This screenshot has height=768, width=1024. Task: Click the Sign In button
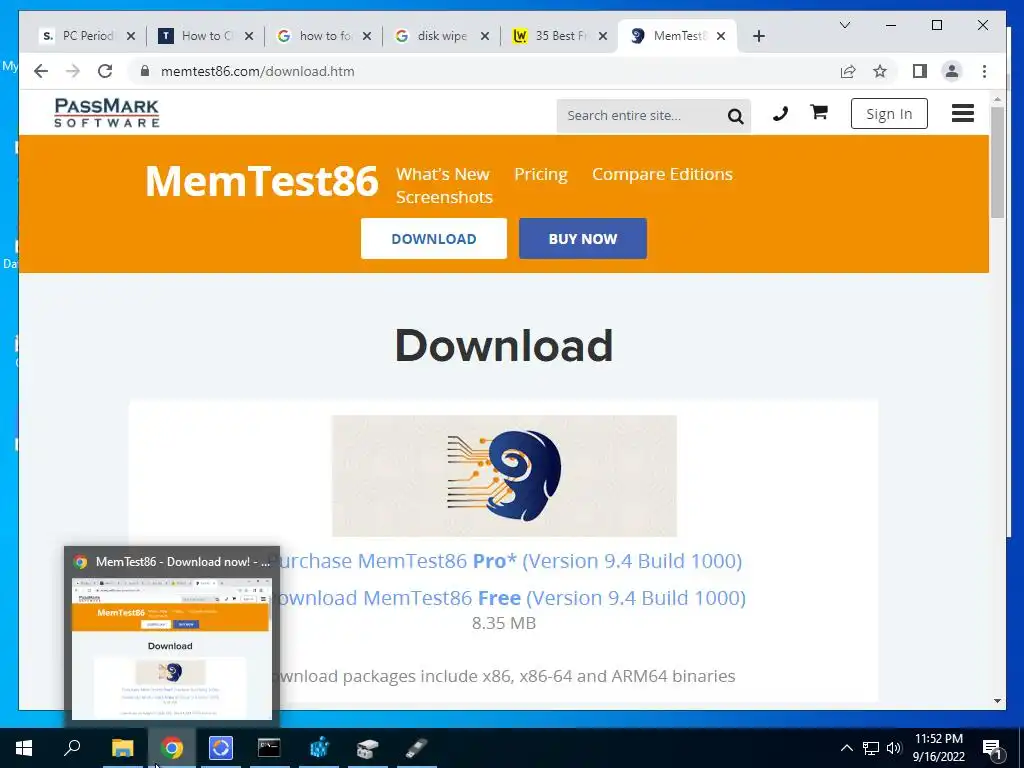889,114
